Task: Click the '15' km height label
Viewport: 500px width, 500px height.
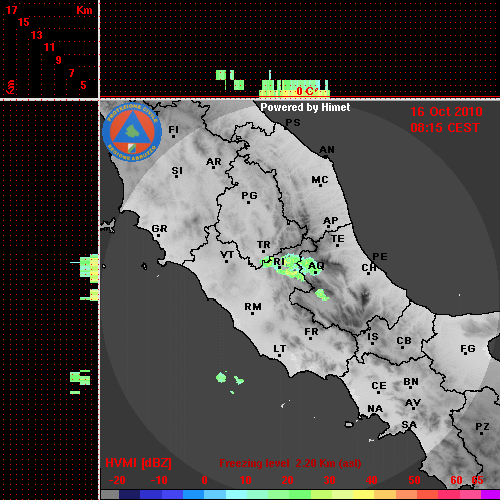Action: tap(24, 23)
